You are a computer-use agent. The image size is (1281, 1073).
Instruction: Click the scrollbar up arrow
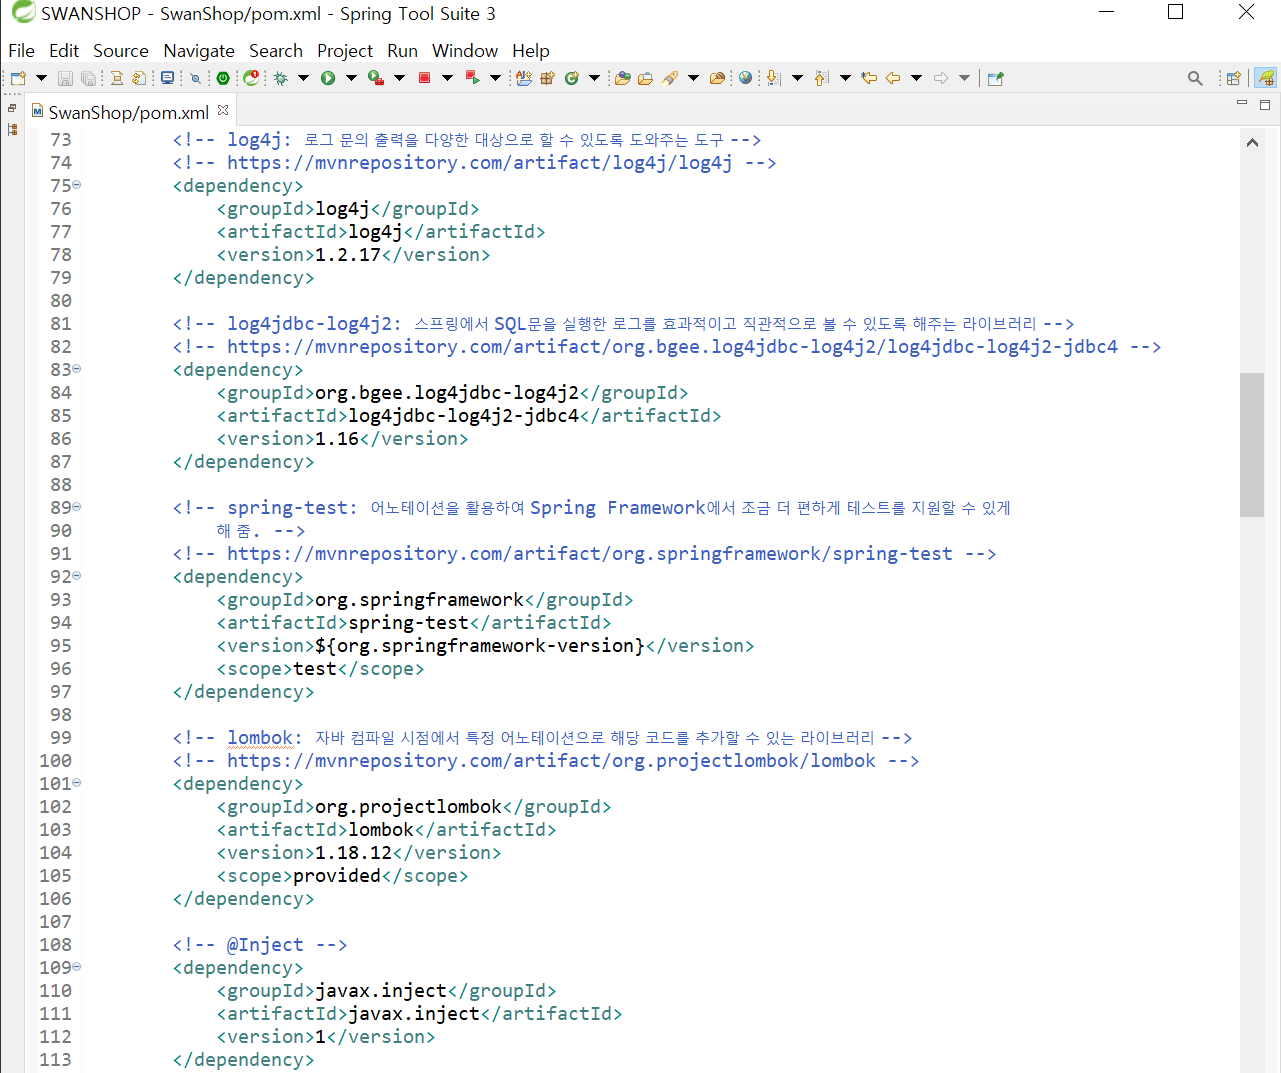(x=1252, y=143)
